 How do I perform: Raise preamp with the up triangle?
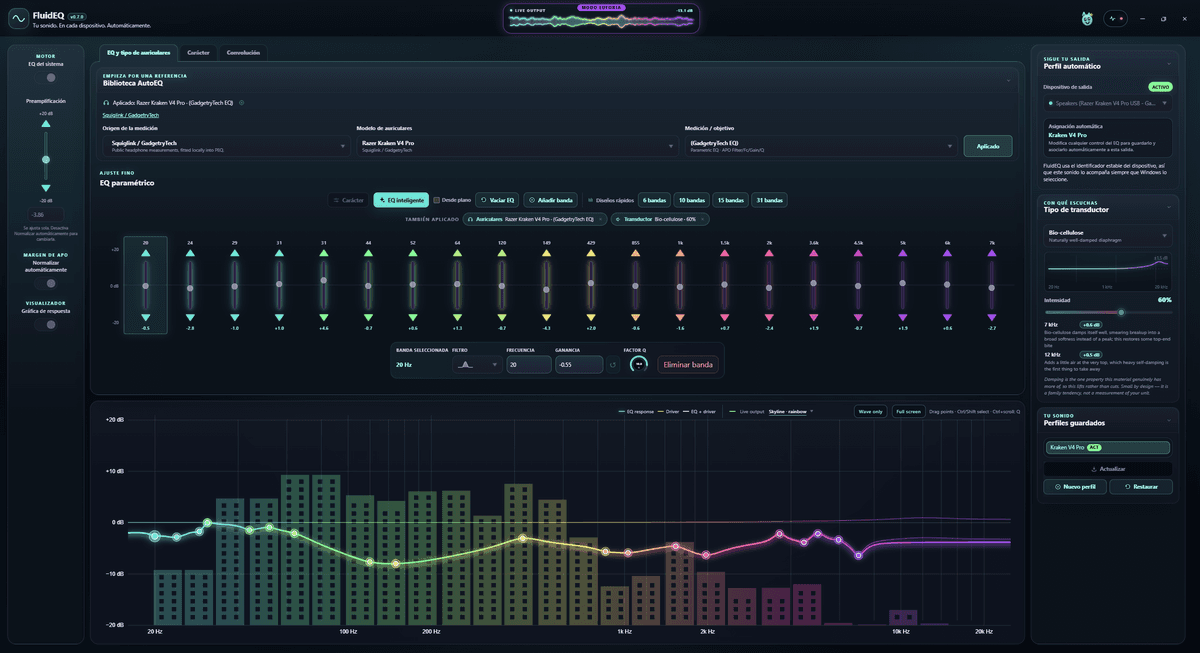click(x=45, y=123)
